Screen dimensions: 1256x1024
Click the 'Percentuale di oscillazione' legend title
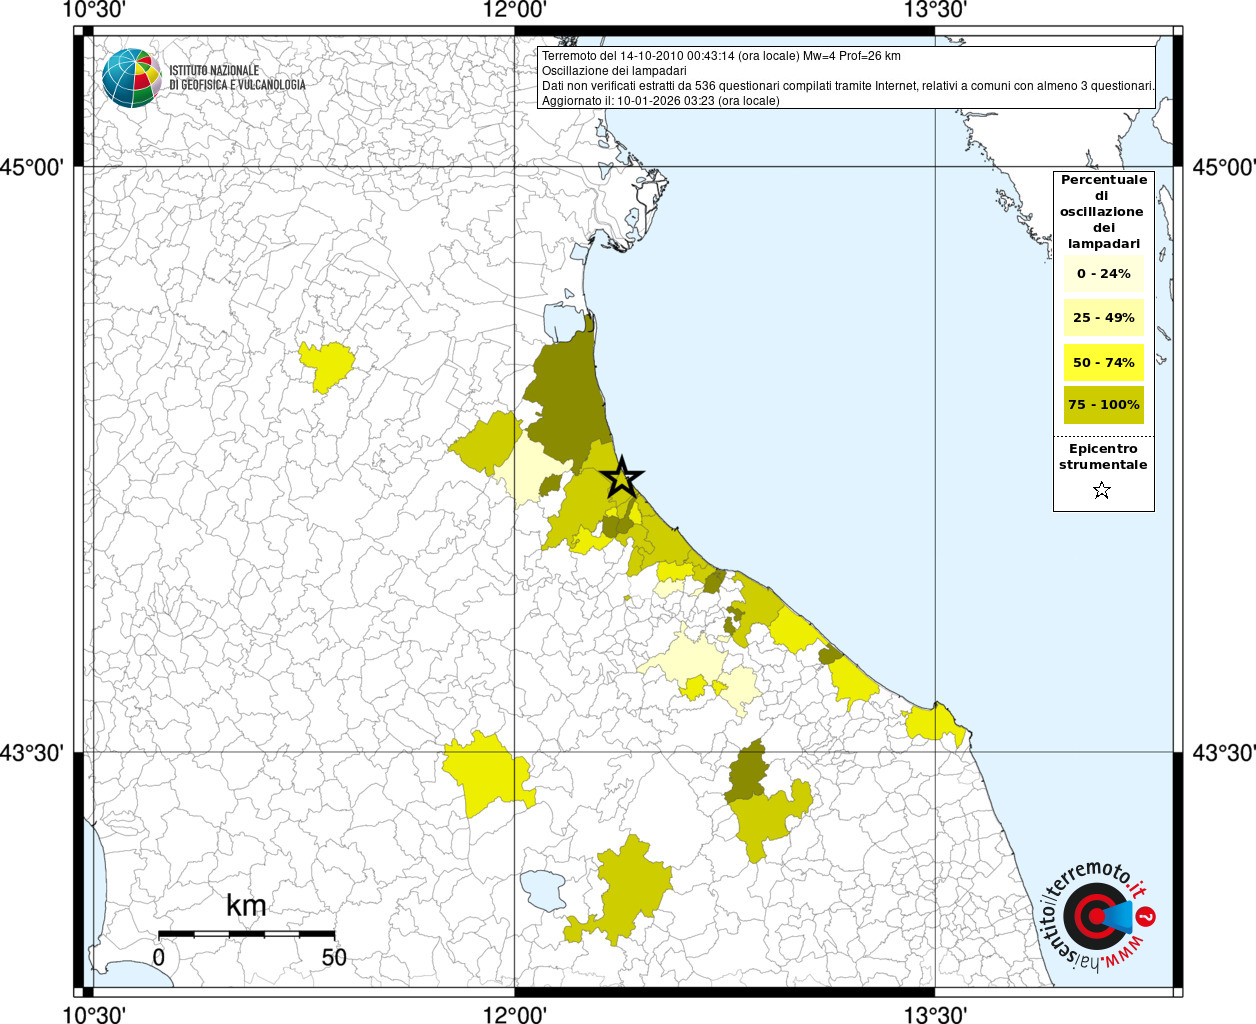(1103, 211)
